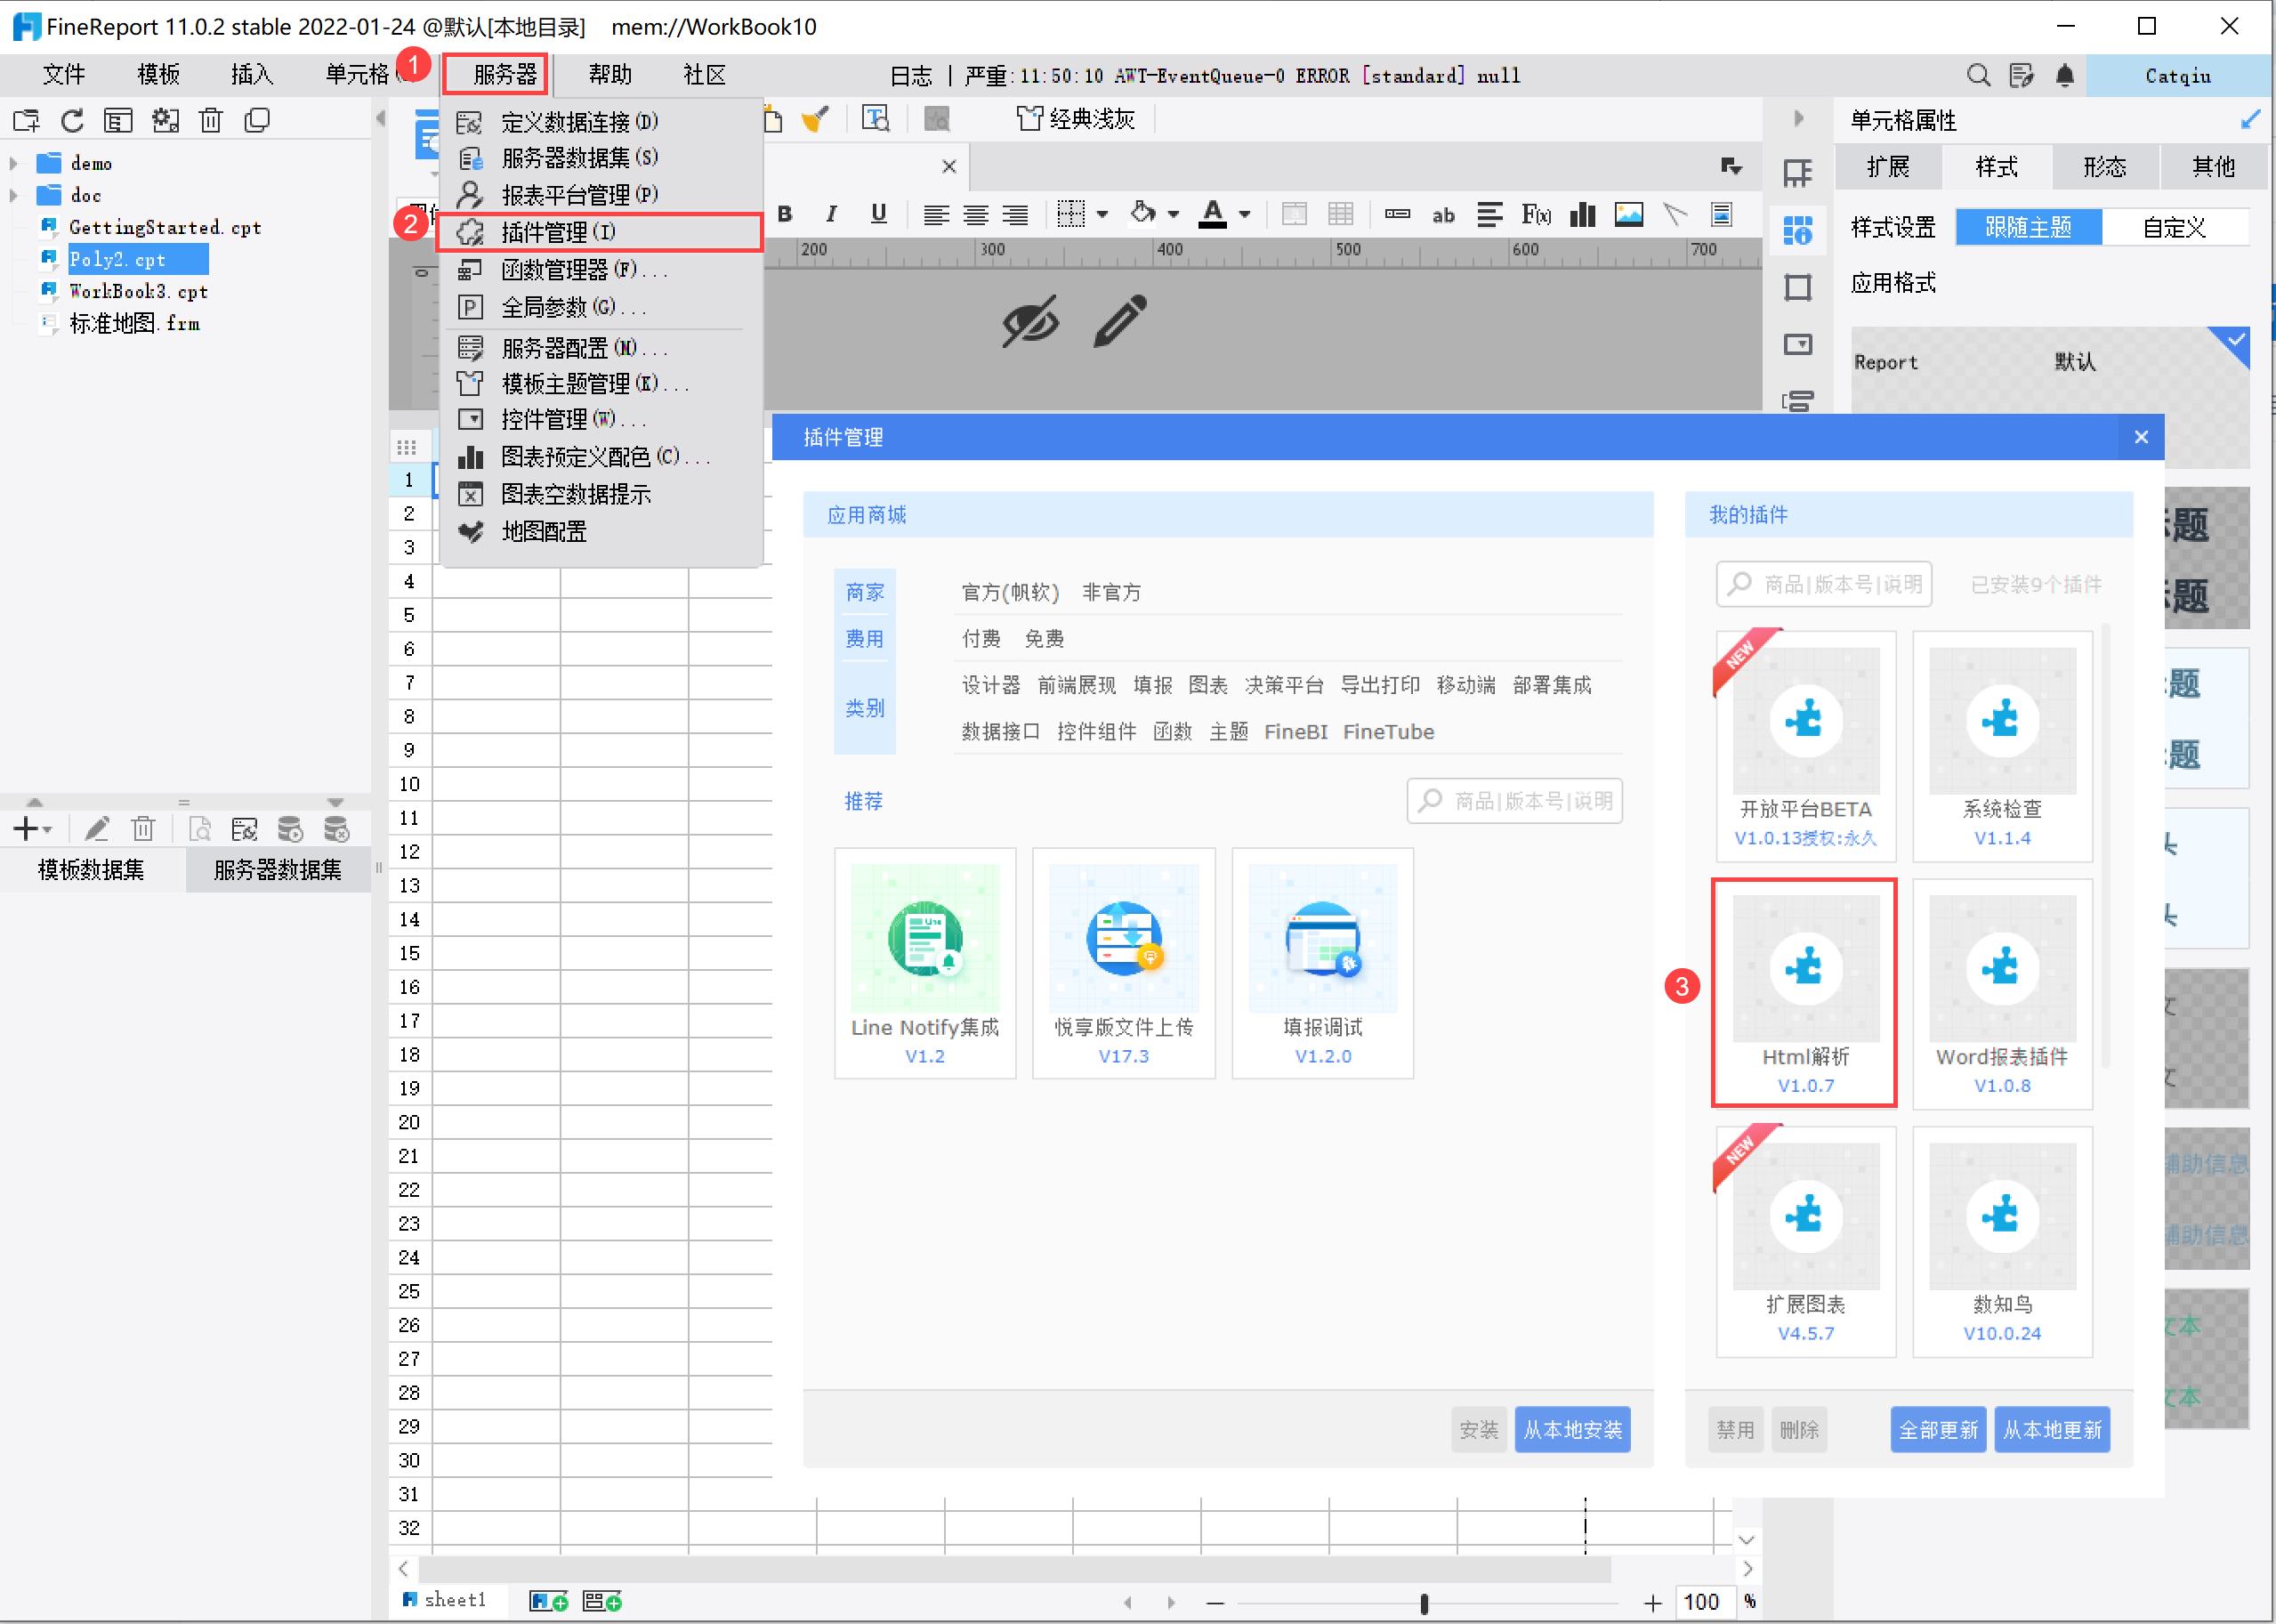The height and width of the screenshot is (1624, 2276).
Task: Insert a chart using the chart toolbar icon
Action: coord(1582,213)
